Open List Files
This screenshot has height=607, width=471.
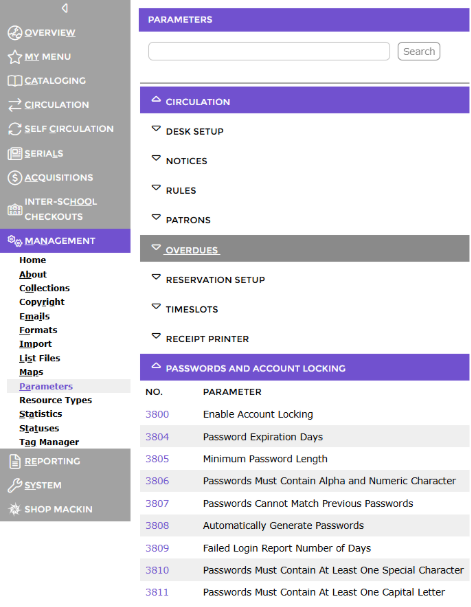(39, 358)
